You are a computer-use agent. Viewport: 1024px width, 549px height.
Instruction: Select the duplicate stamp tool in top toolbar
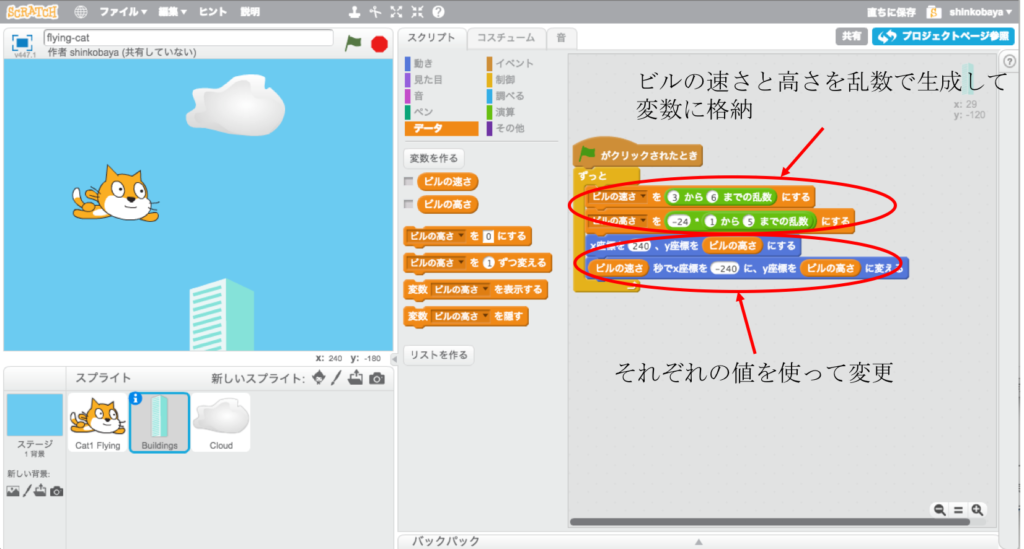coord(354,12)
